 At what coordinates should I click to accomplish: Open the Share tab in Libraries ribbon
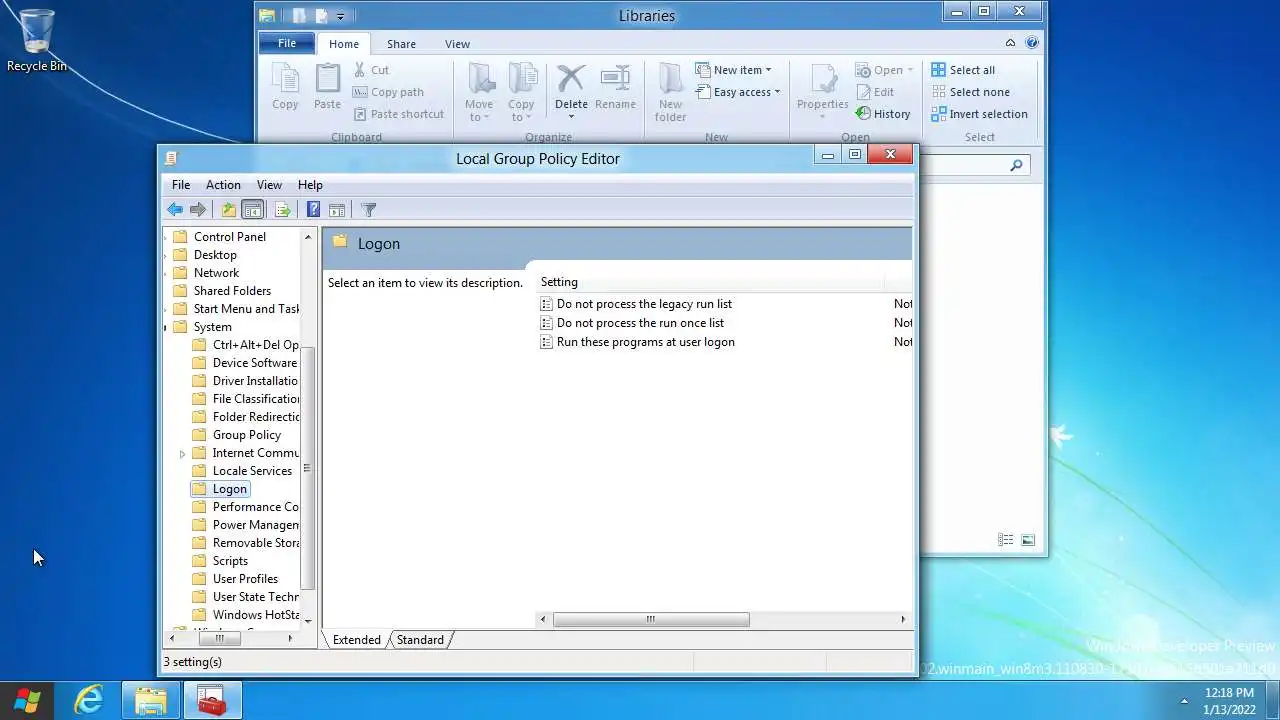[x=401, y=44]
